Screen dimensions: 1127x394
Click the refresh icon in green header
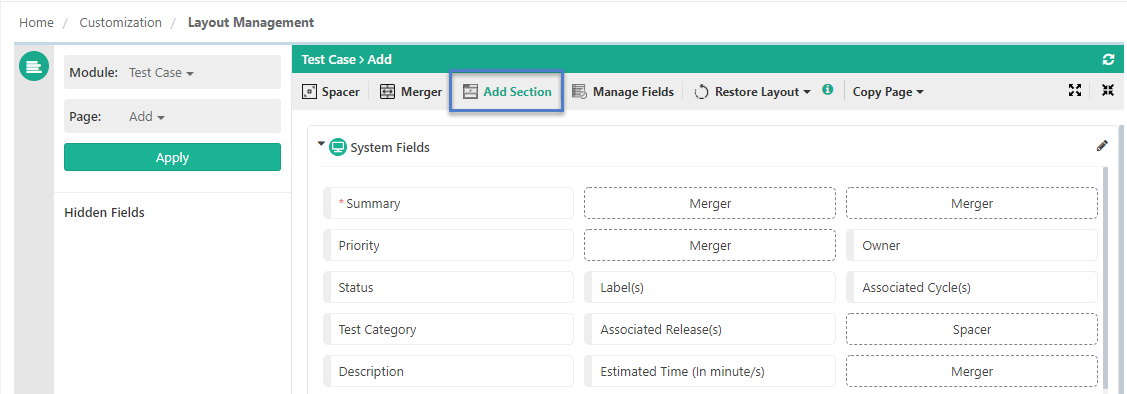(1108, 60)
